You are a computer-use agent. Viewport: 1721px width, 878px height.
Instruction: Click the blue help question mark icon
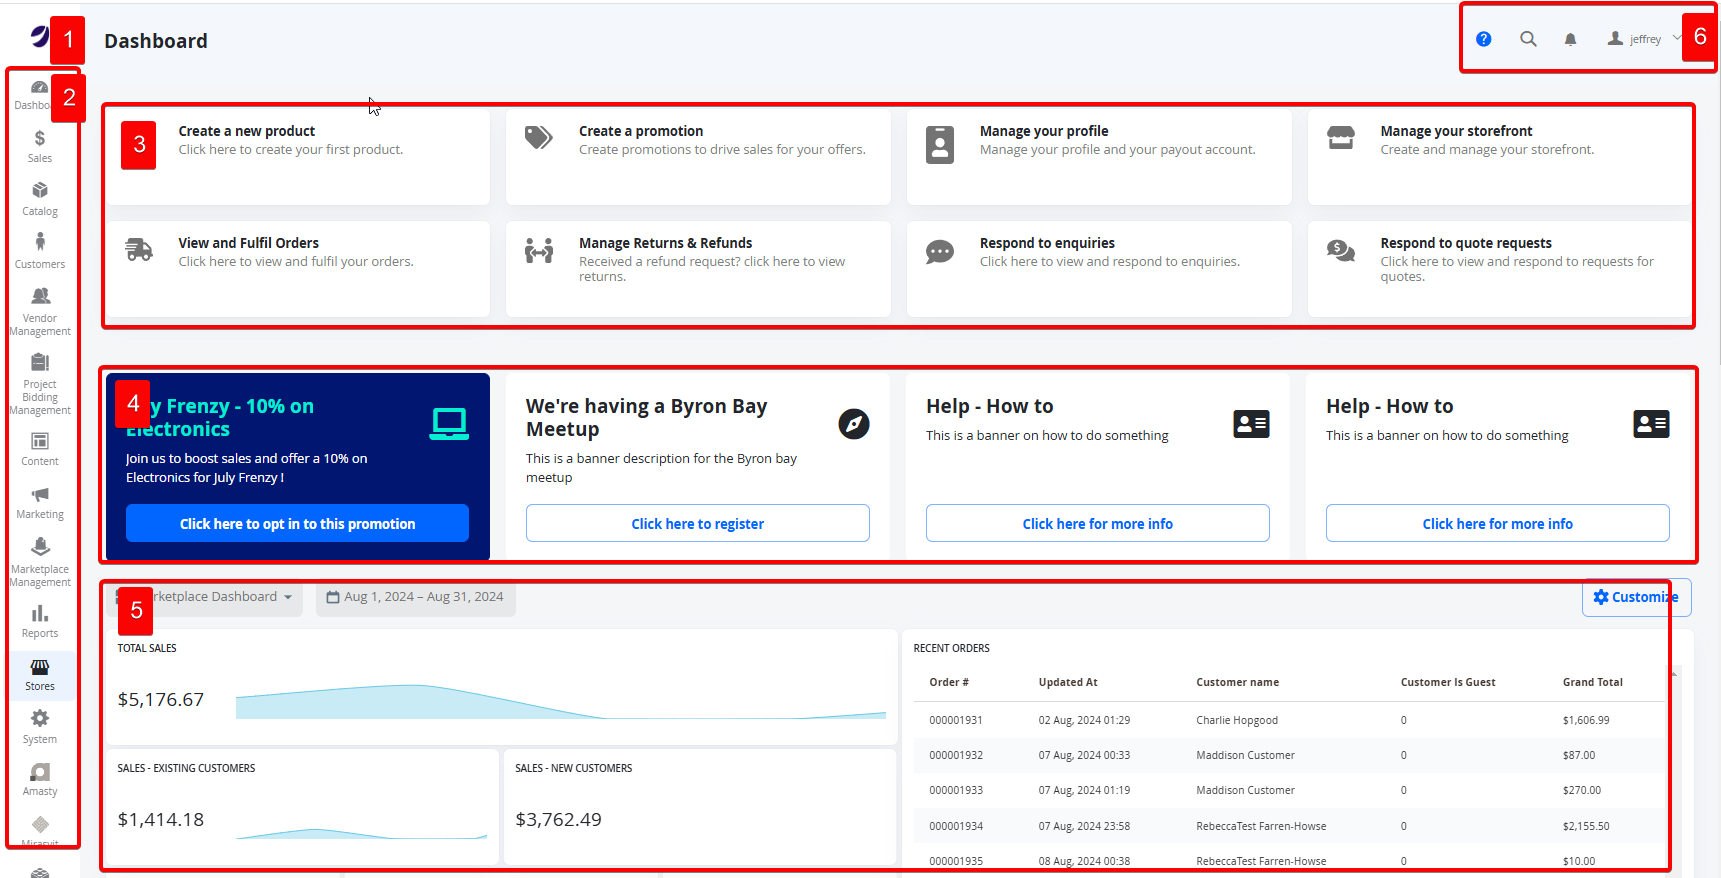tap(1484, 39)
